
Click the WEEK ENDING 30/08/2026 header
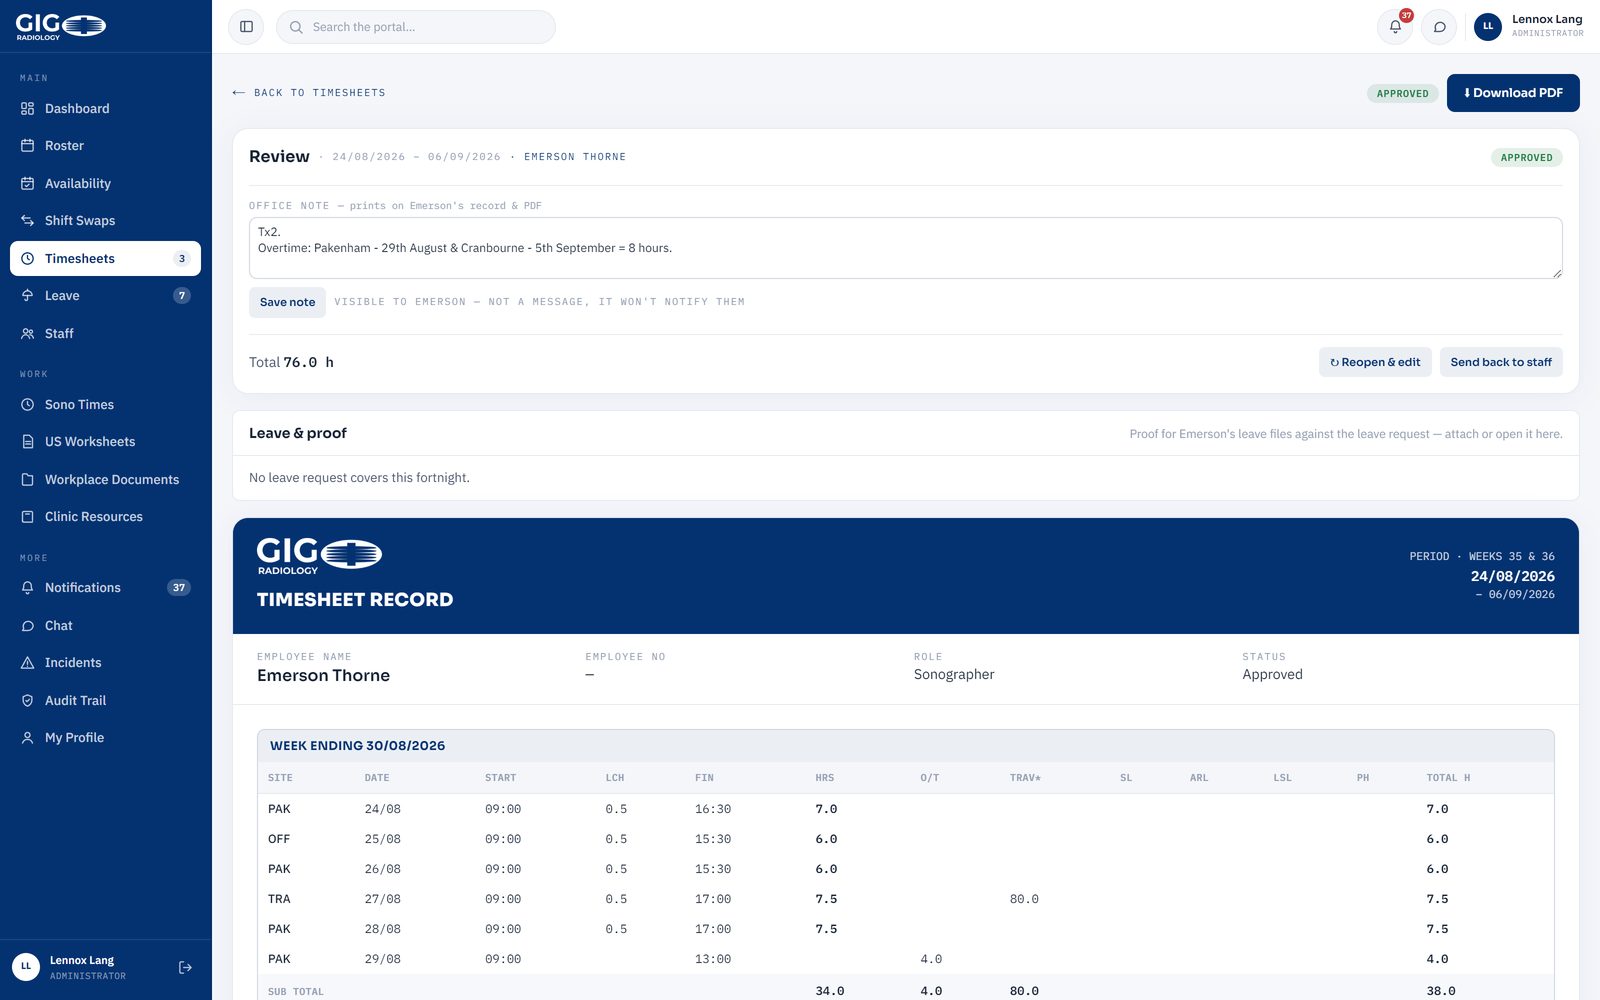[x=358, y=746]
